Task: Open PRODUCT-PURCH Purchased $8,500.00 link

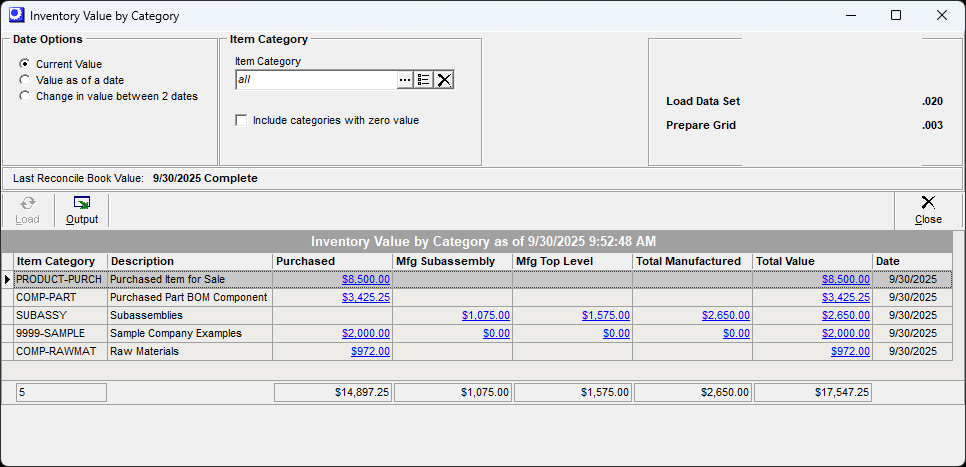Action: pos(366,279)
